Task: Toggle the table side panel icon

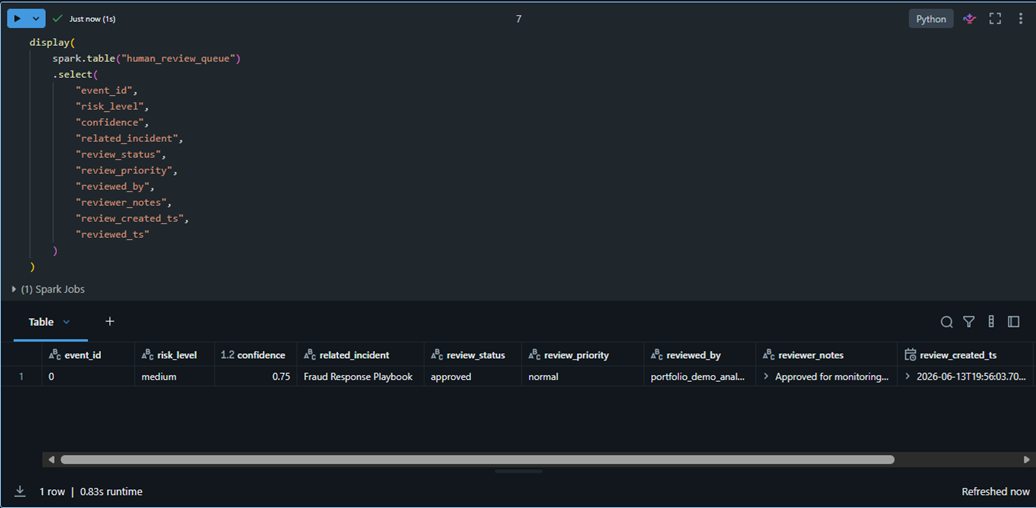Action: click(x=1014, y=322)
